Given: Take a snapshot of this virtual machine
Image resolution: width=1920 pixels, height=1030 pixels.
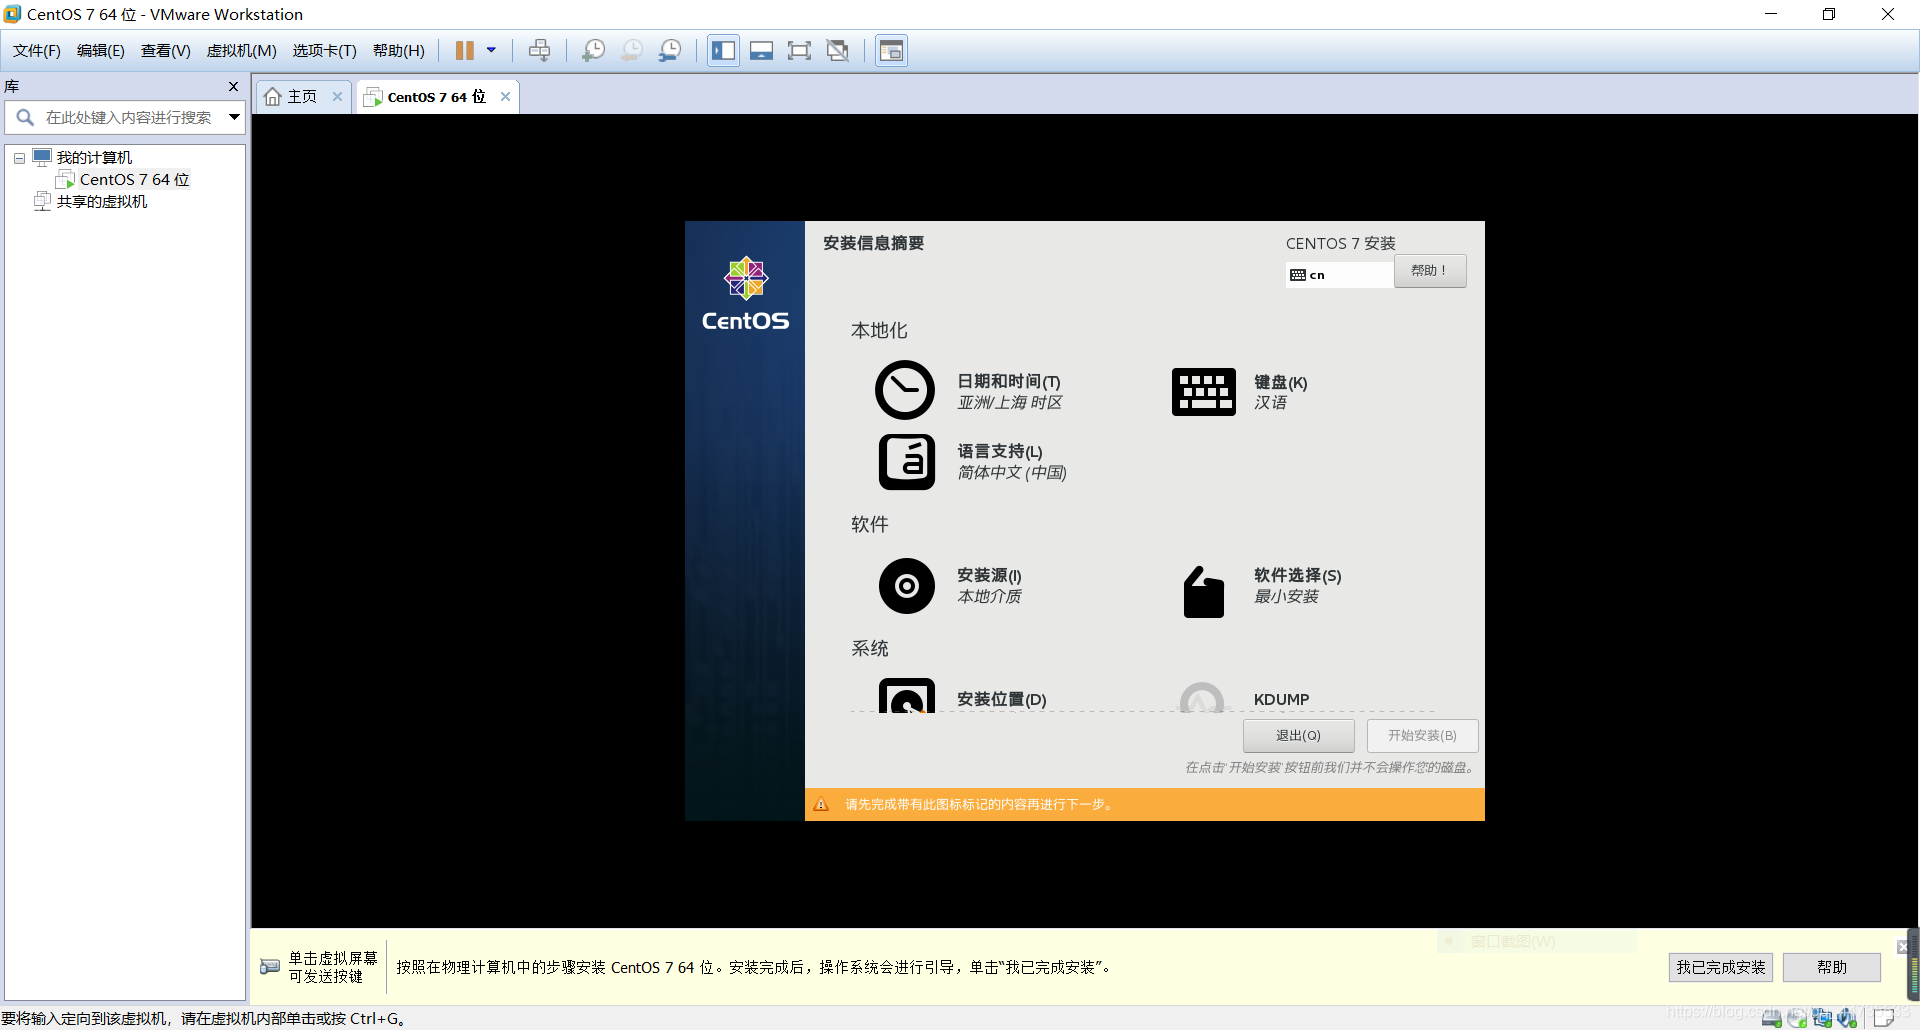Looking at the screenshot, I should click(594, 50).
